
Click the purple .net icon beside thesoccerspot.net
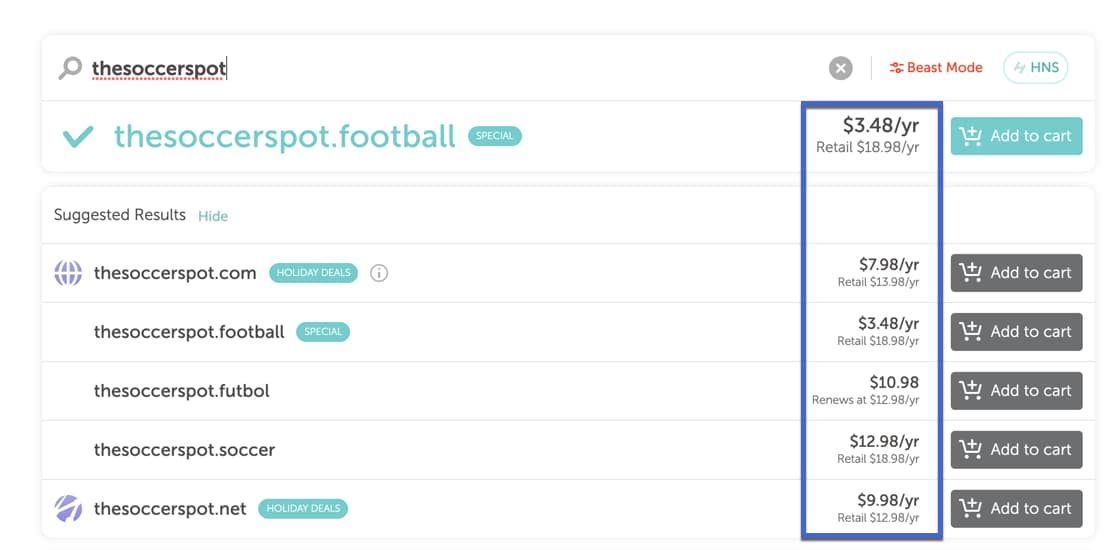coord(68,509)
